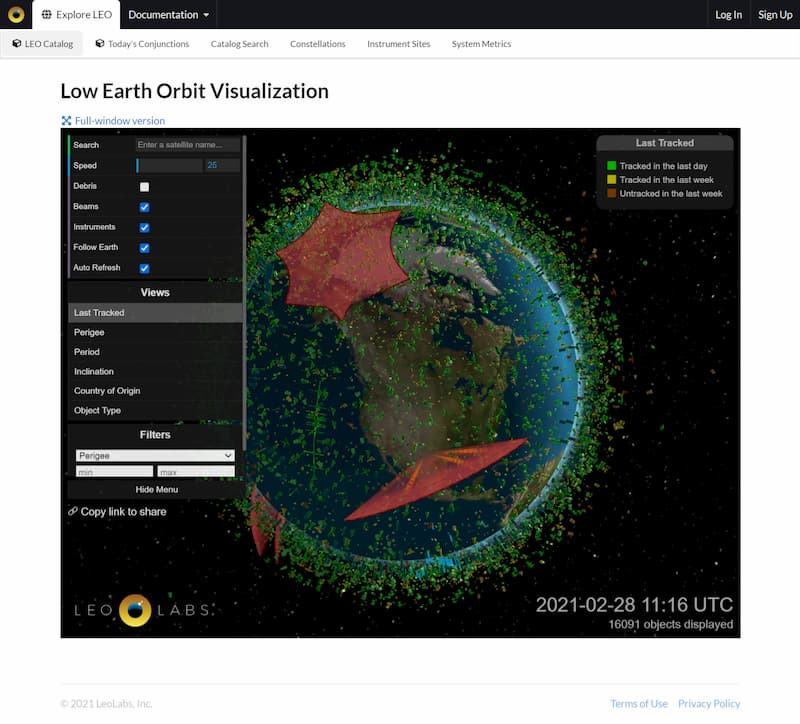Click the cube icon beside Today's Conjunctions
Viewport: 800px width, 724px height.
point(100,43)
